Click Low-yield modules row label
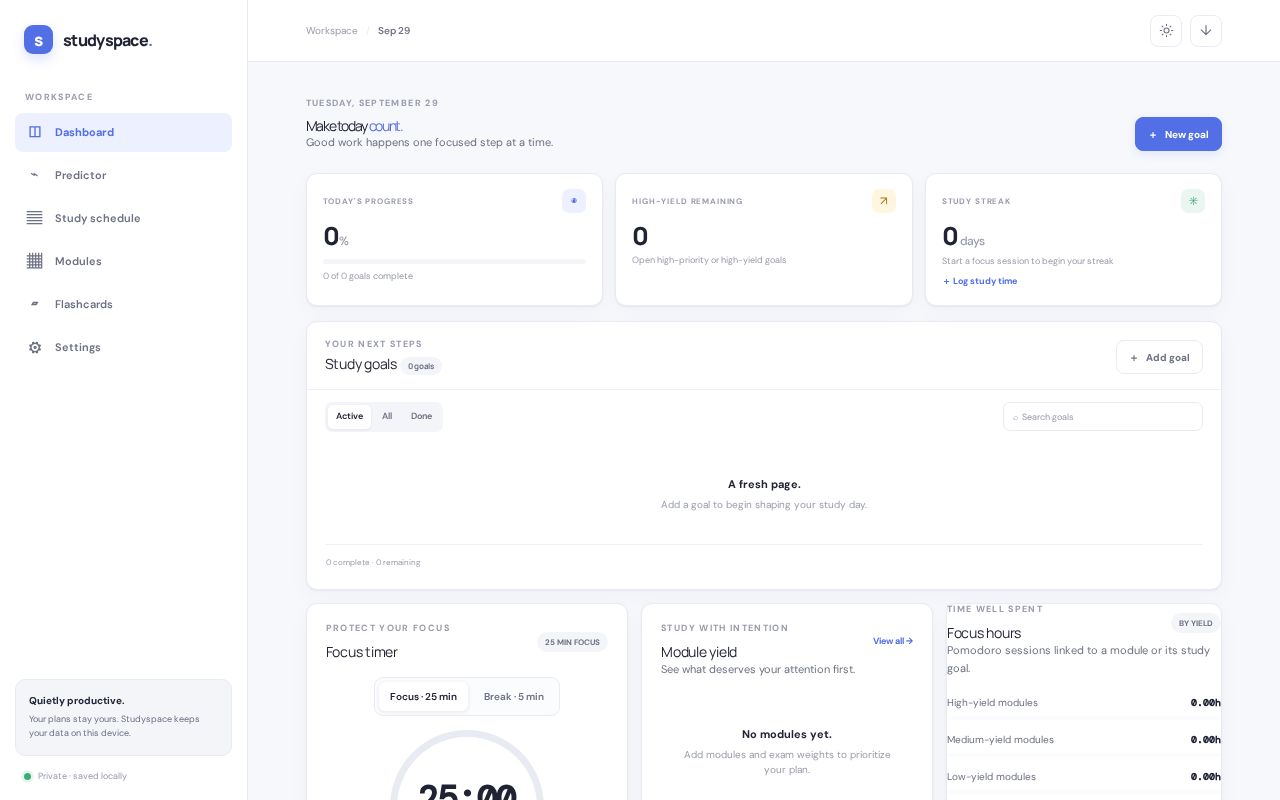This screenshot has height=800, width=1280. [991, 777]
